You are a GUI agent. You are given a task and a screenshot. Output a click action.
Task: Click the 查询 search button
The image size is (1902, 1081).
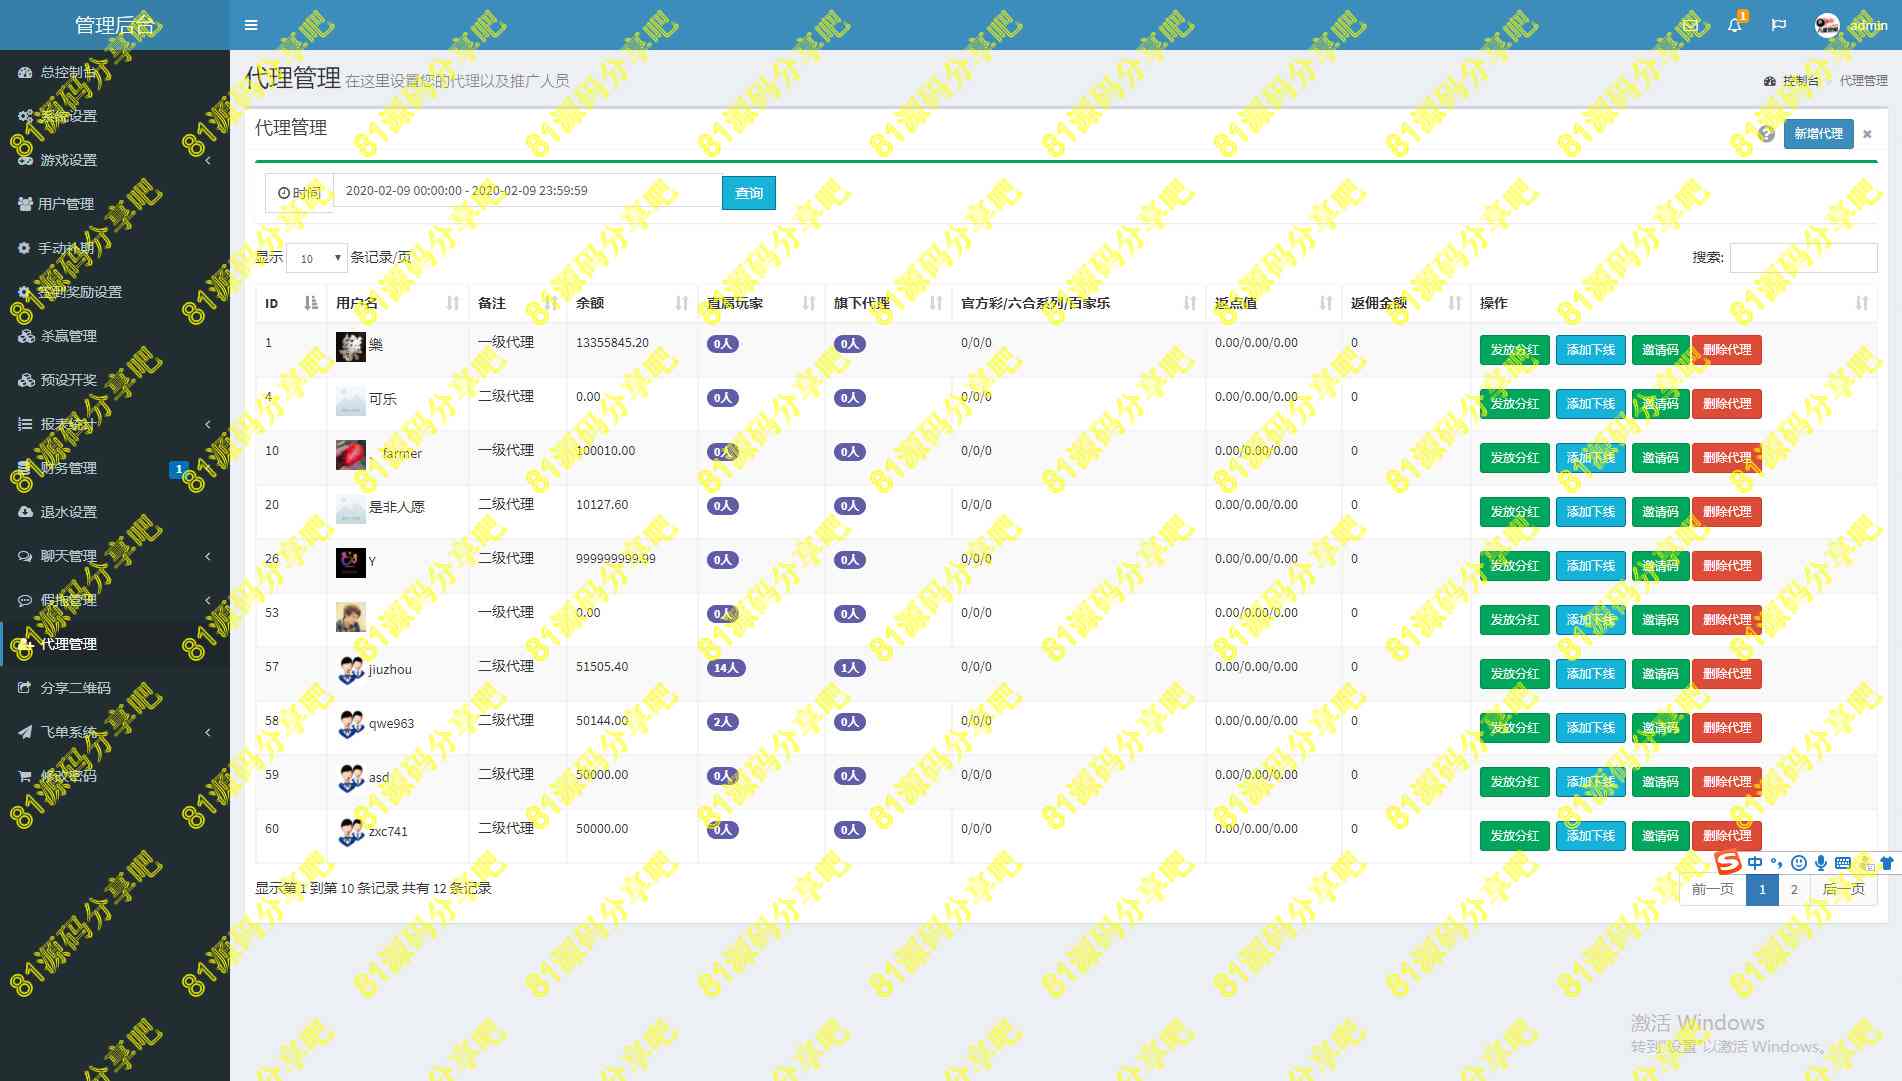coord(748,193)
